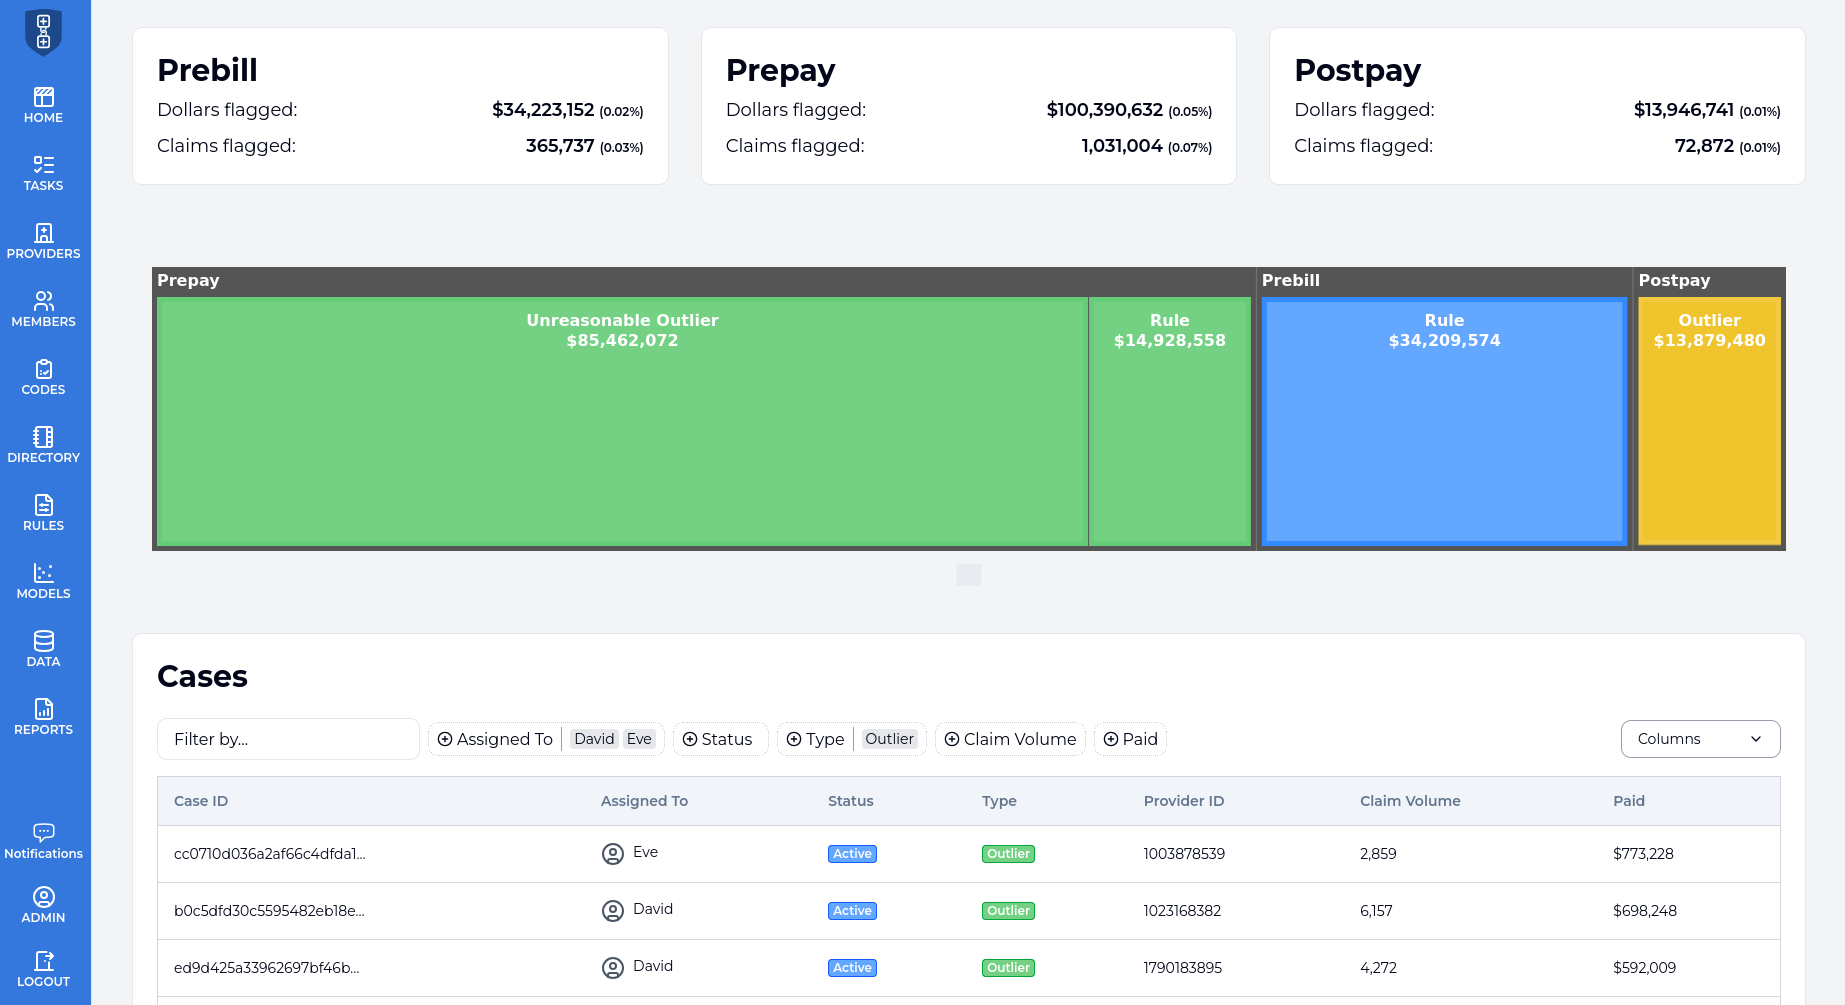View Notifications in the sidebar
Image resolution: width=1845 pixels, height=1005 pixels.
click(x=43, y=841)
